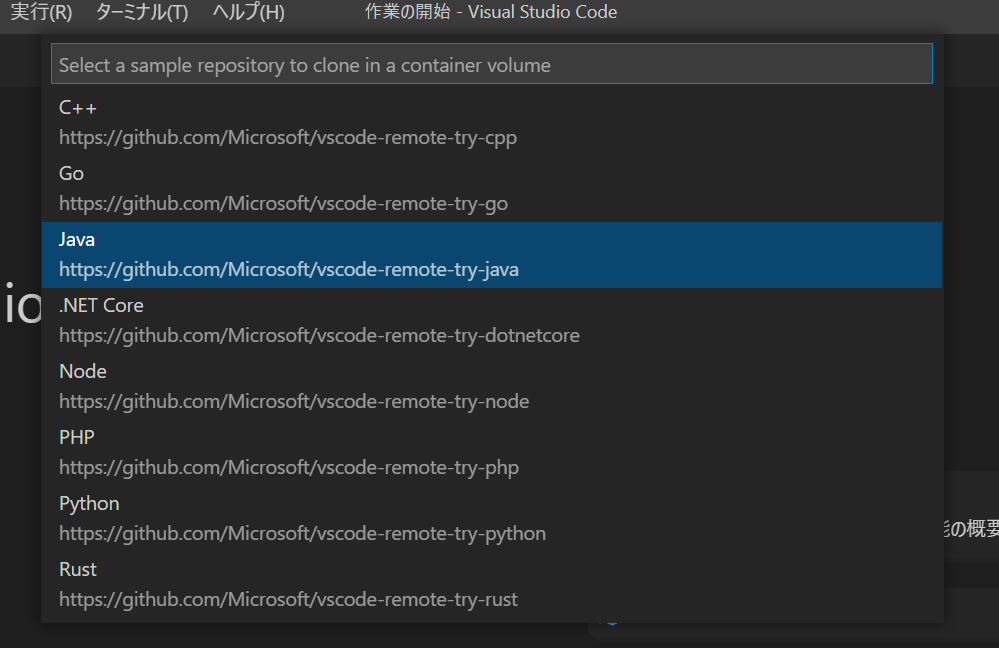This screenshot has width=999, height=648.
Task: Open the ターミナル(T) menu
Action: pyautogui.click(x=142, y=12)
